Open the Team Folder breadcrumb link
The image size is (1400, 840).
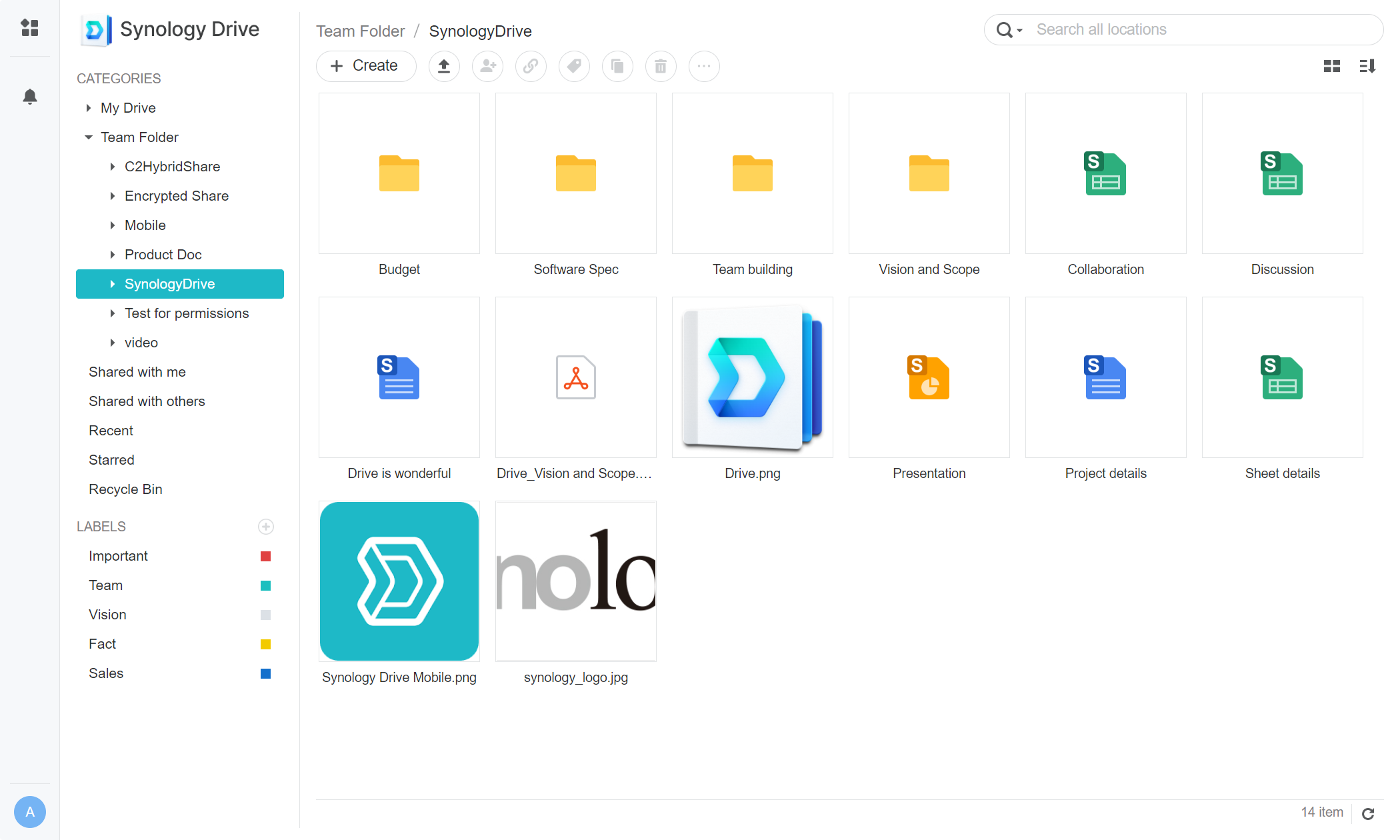coord(360,31)
